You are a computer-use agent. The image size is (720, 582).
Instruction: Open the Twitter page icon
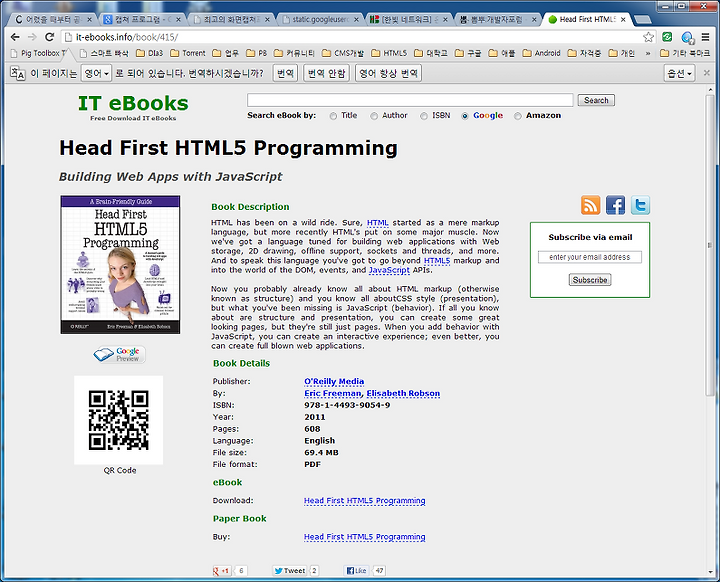[640, 205]
